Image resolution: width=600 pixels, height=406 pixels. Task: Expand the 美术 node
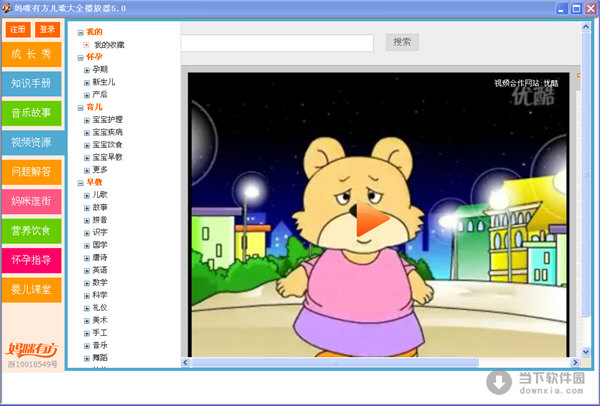click(87, 321)
